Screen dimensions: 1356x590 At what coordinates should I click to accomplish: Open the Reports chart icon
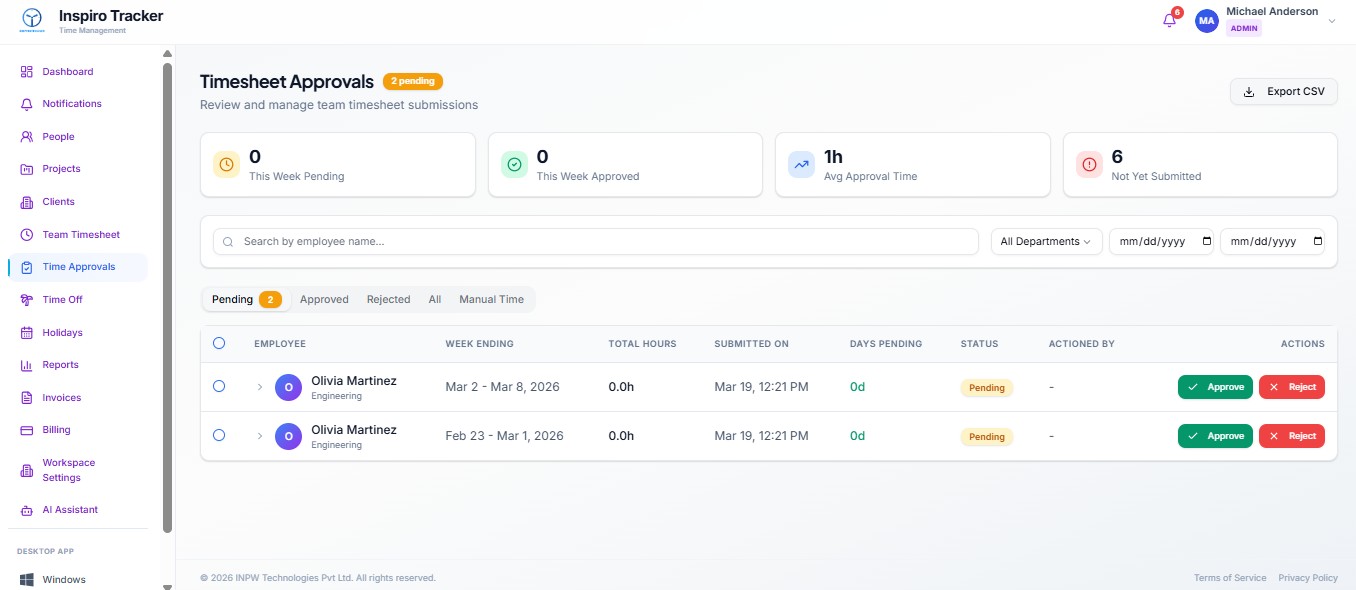tap(27, 365)
